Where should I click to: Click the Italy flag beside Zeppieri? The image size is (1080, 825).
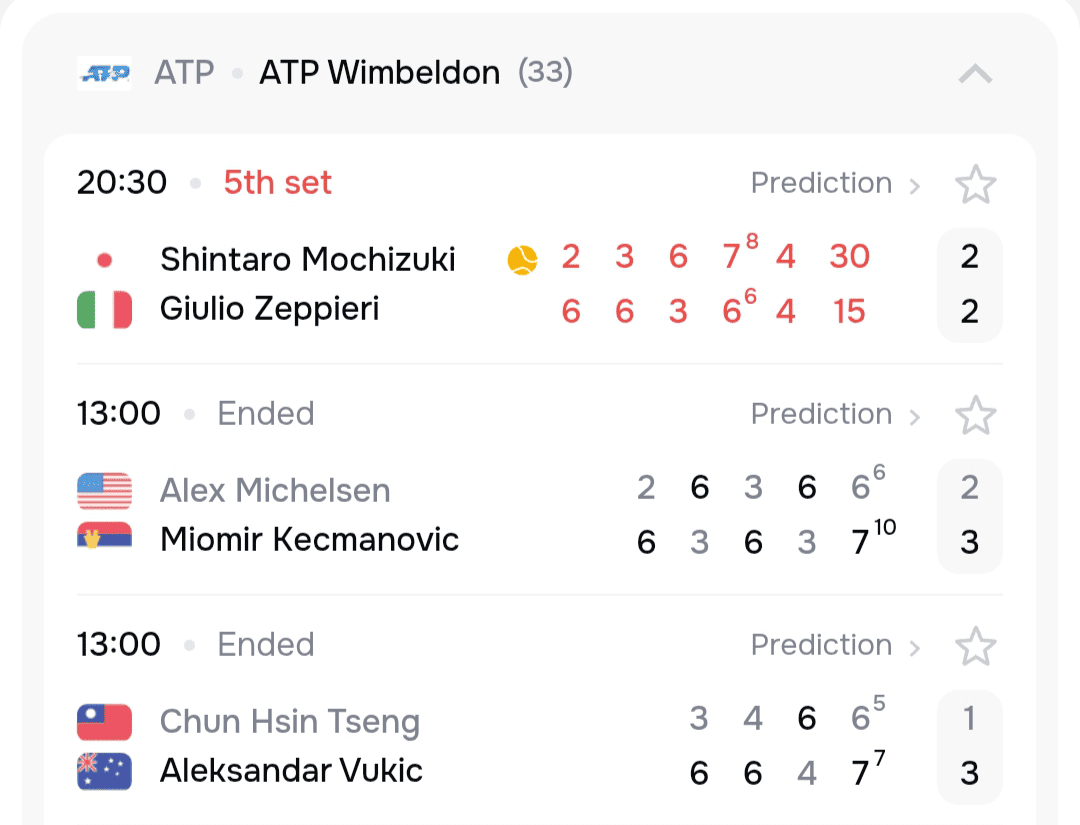pyautogui.click(x=104, y=309)
